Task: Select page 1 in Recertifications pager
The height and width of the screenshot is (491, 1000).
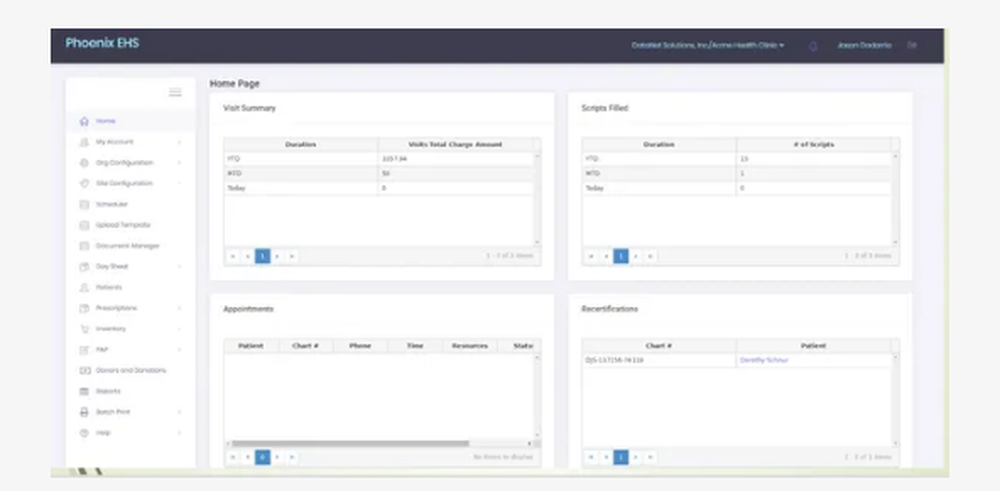Action: point(621,457)
